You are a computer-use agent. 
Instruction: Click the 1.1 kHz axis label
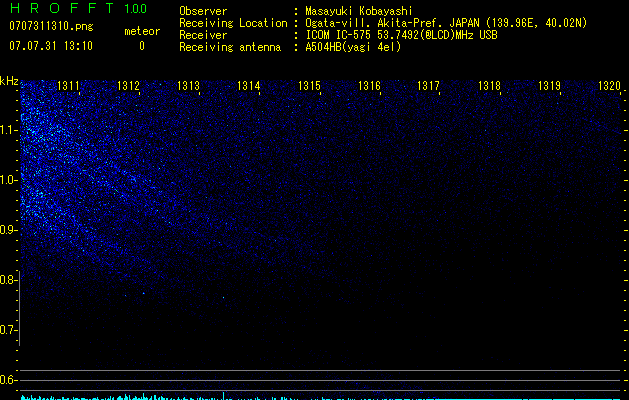pos(8,130)
